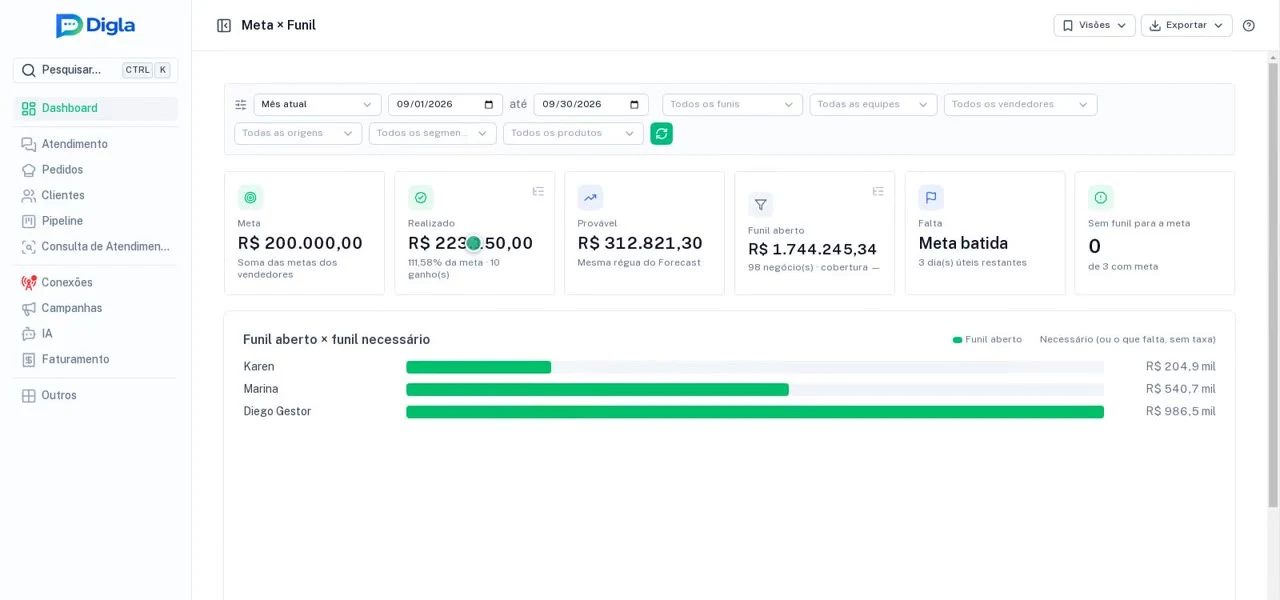Click the filter settings sliders icon
This screenshot has height=600, width=1280.
pyautogui.click(x=241, y=105)
